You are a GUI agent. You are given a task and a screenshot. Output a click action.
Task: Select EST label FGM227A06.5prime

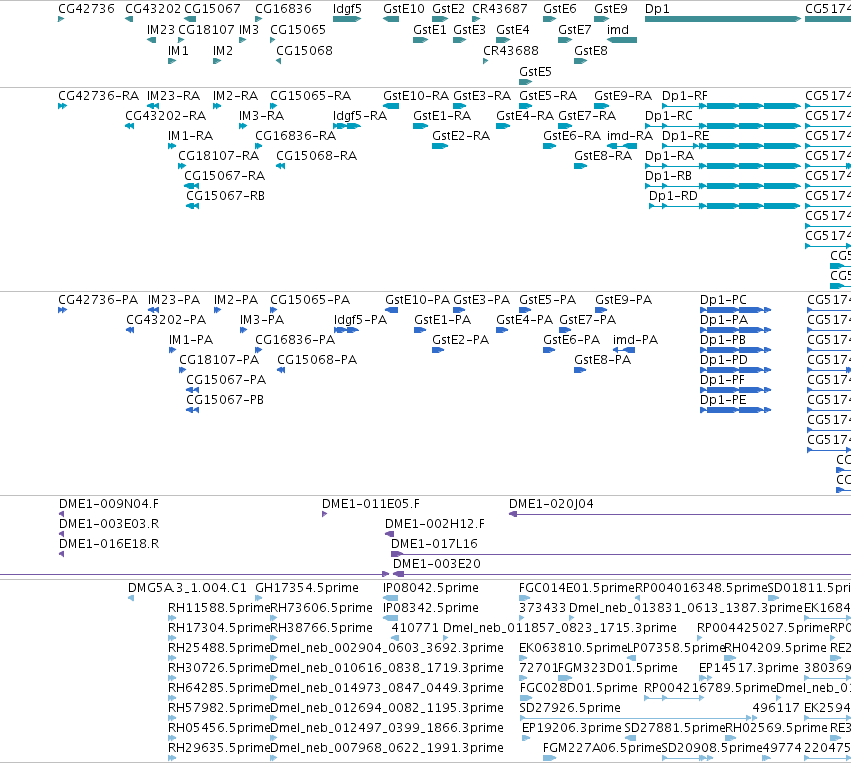602,748
